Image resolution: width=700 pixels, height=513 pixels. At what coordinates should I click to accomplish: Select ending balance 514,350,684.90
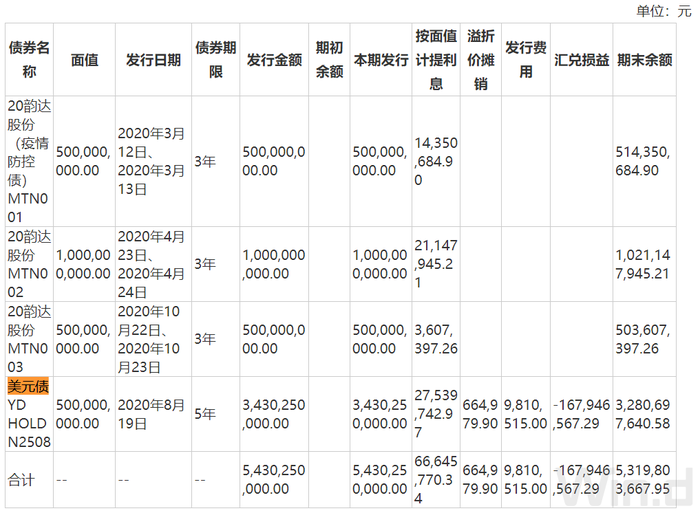point(643,161)
